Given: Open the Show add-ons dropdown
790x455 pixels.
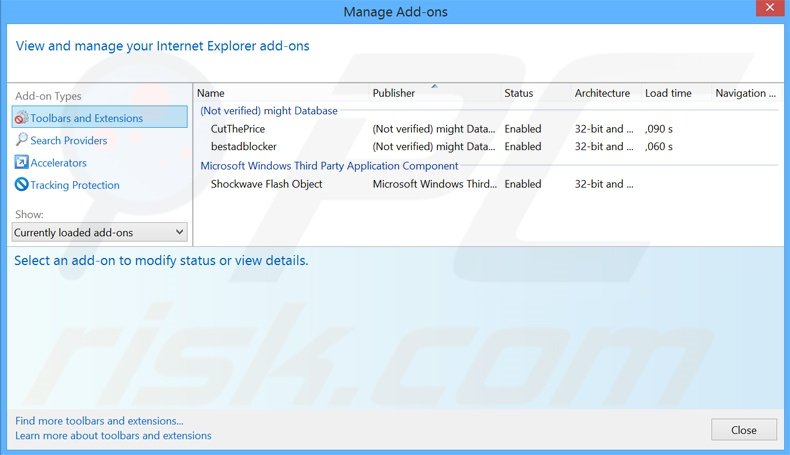Looking at the screenshot, I should (100, 232).
